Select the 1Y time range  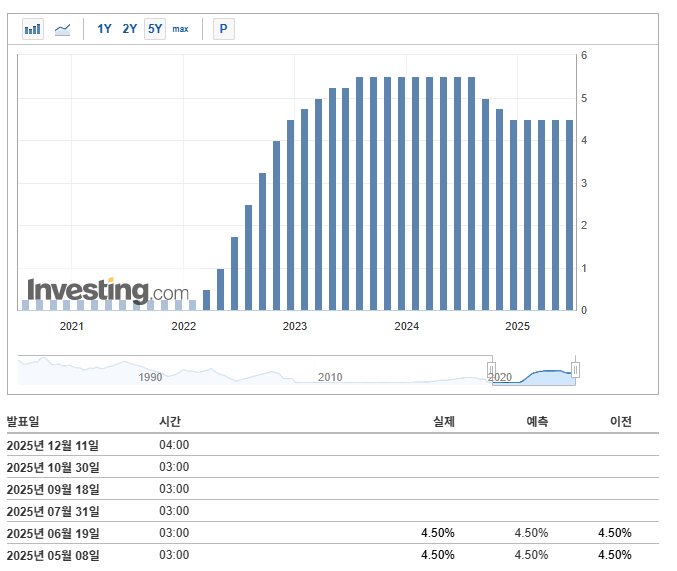104,29
